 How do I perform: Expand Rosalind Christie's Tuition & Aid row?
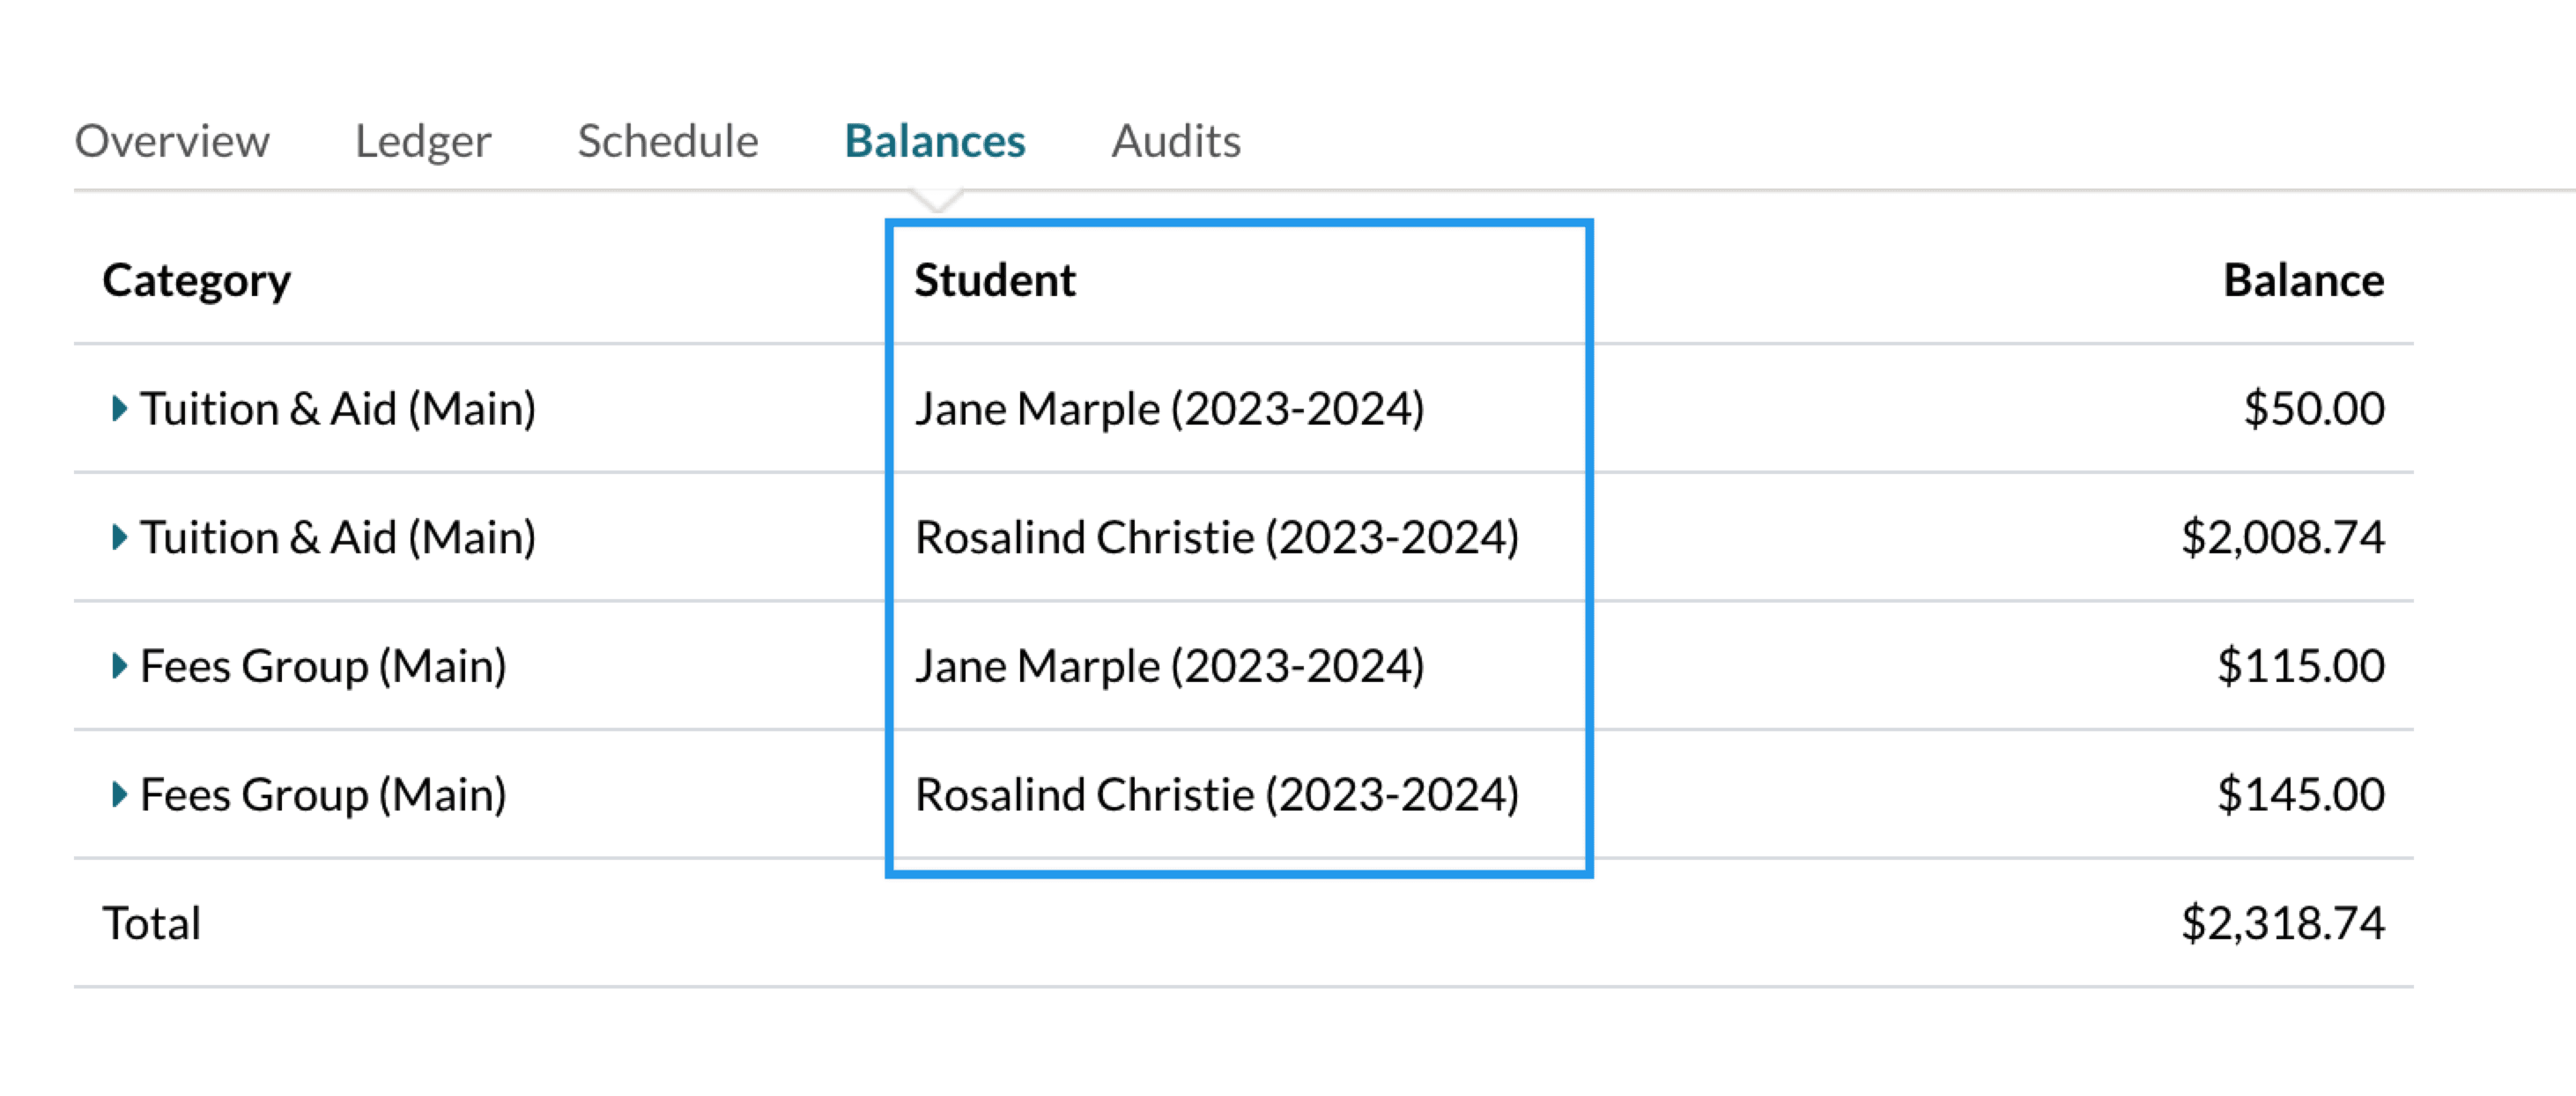[x=119, y=537]
